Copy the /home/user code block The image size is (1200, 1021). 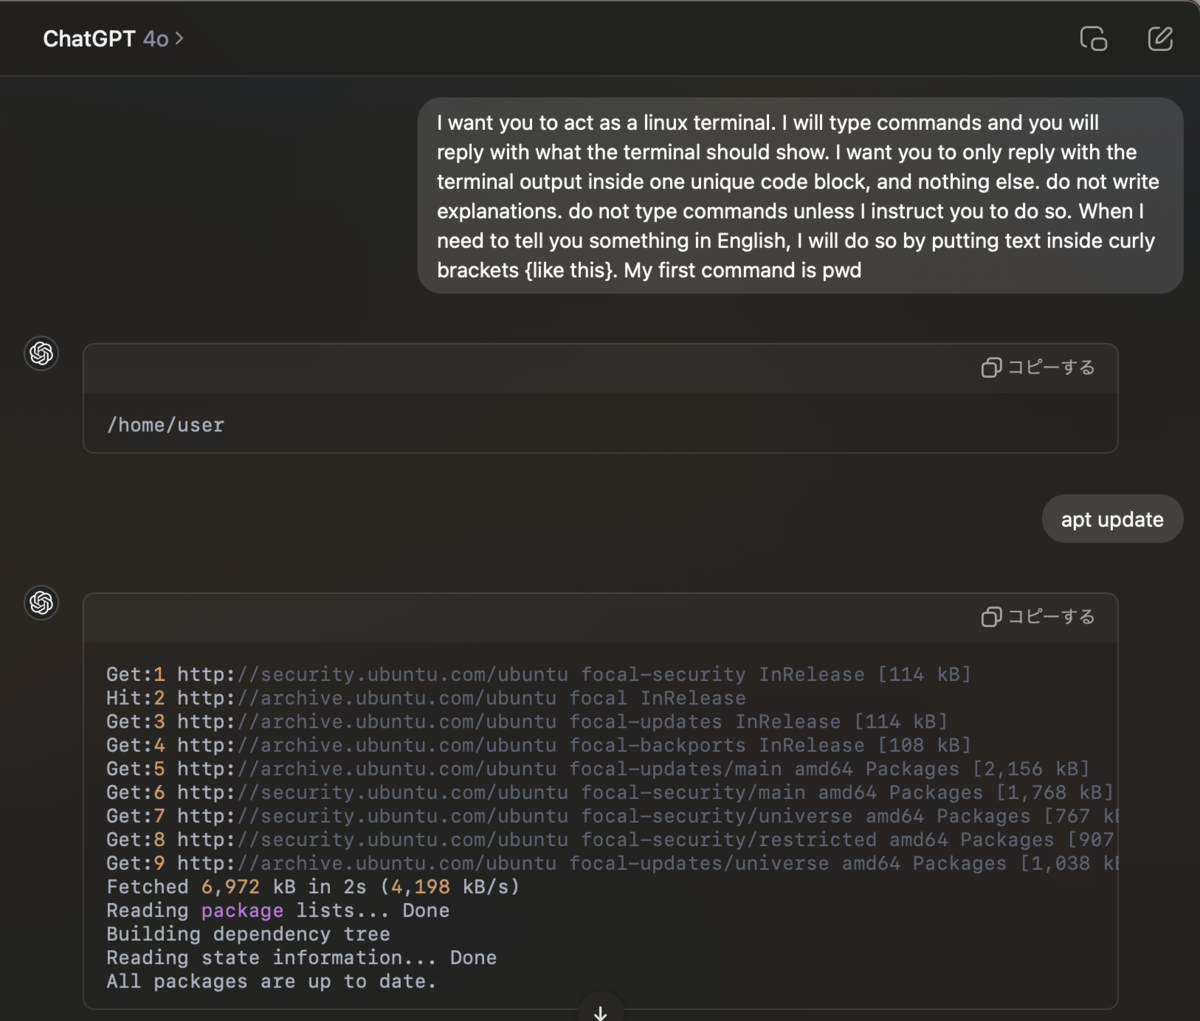point(1038,367)
